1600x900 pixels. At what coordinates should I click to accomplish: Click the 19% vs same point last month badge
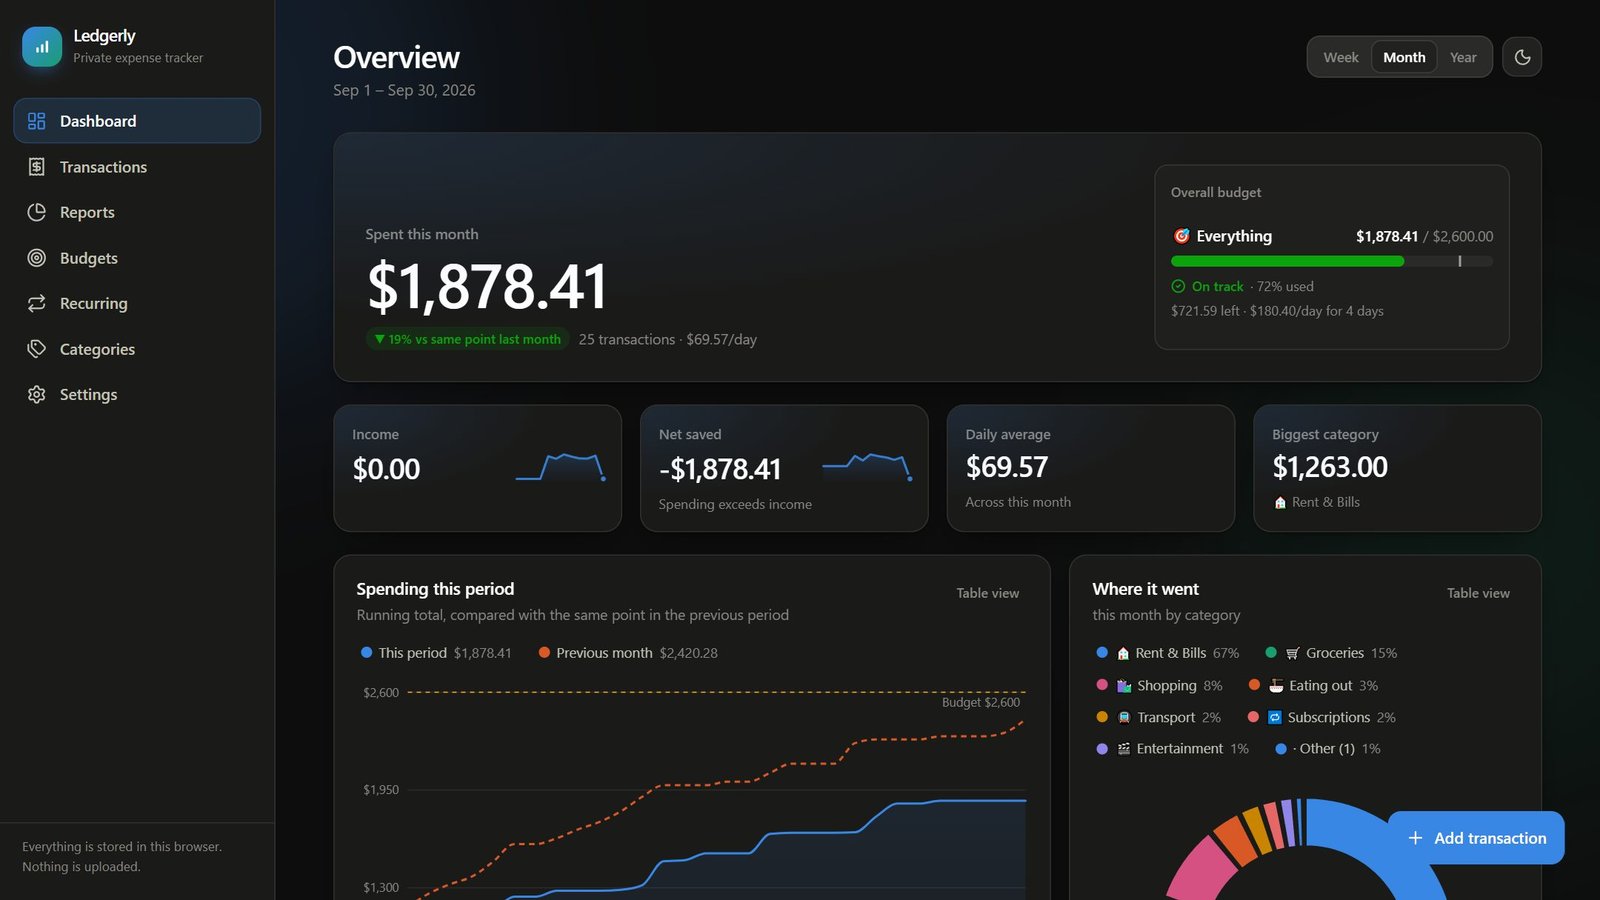[467, 339]
